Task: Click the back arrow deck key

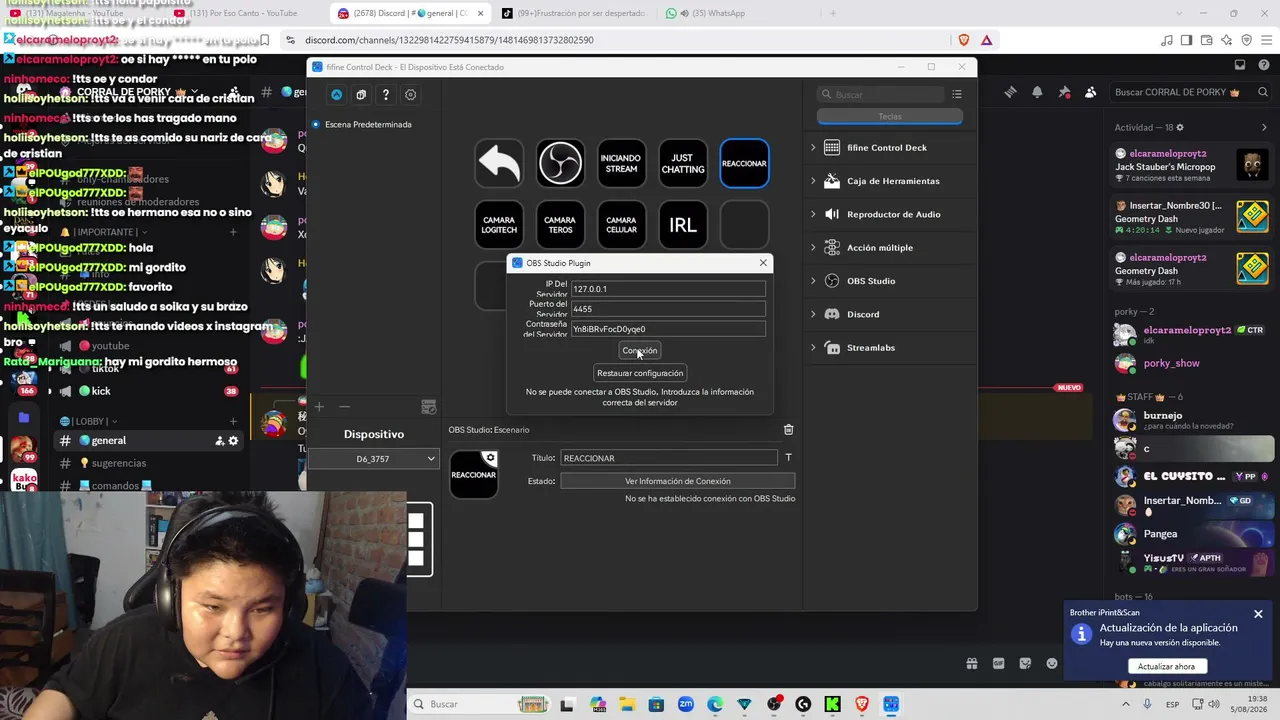Action: coord(499,163)
